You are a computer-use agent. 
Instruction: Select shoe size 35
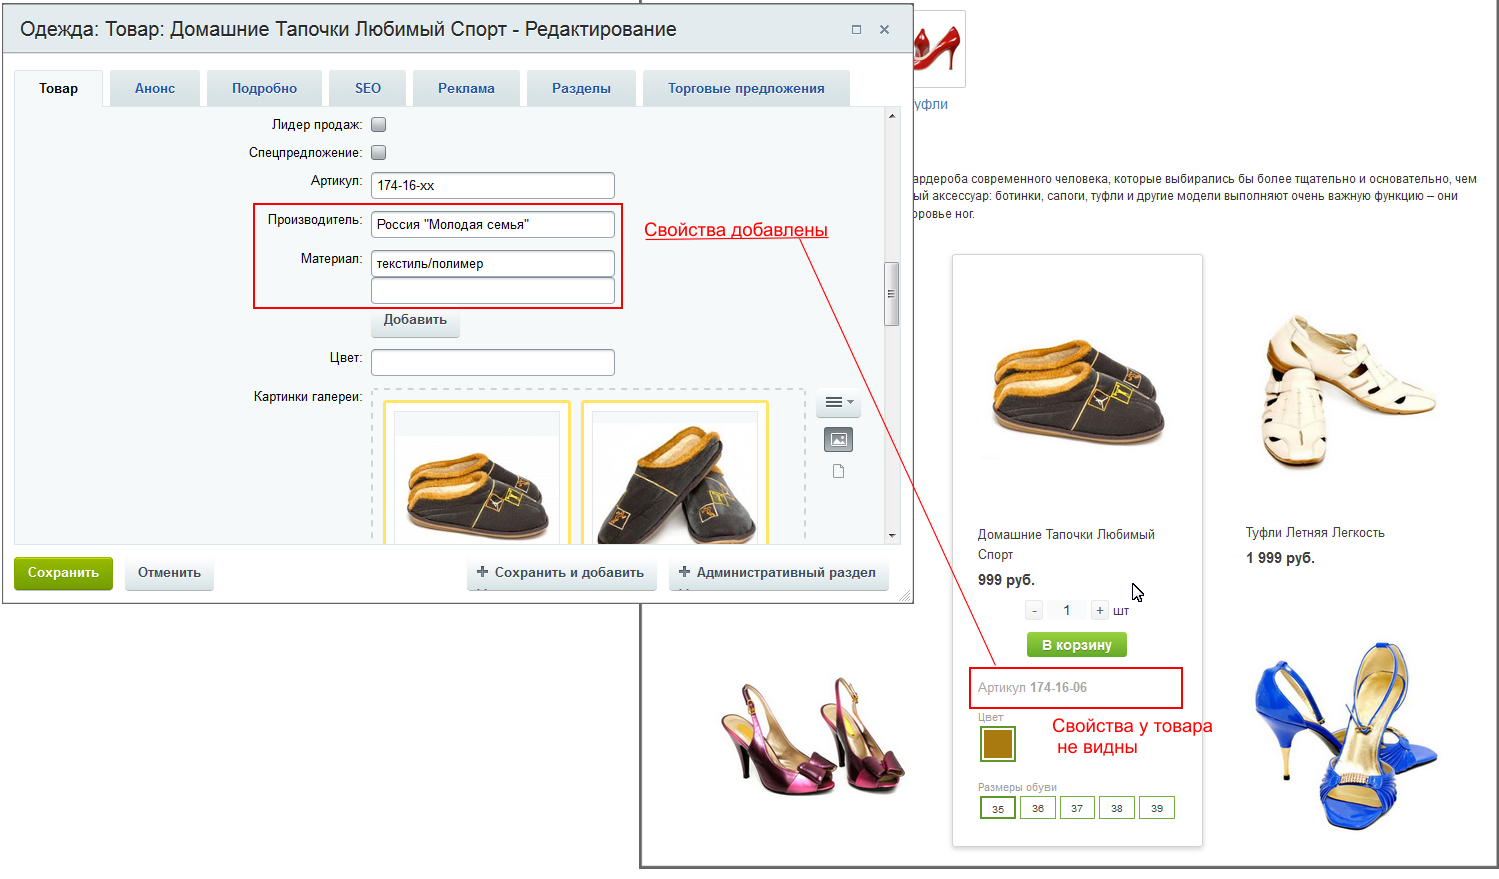[998, 808]
